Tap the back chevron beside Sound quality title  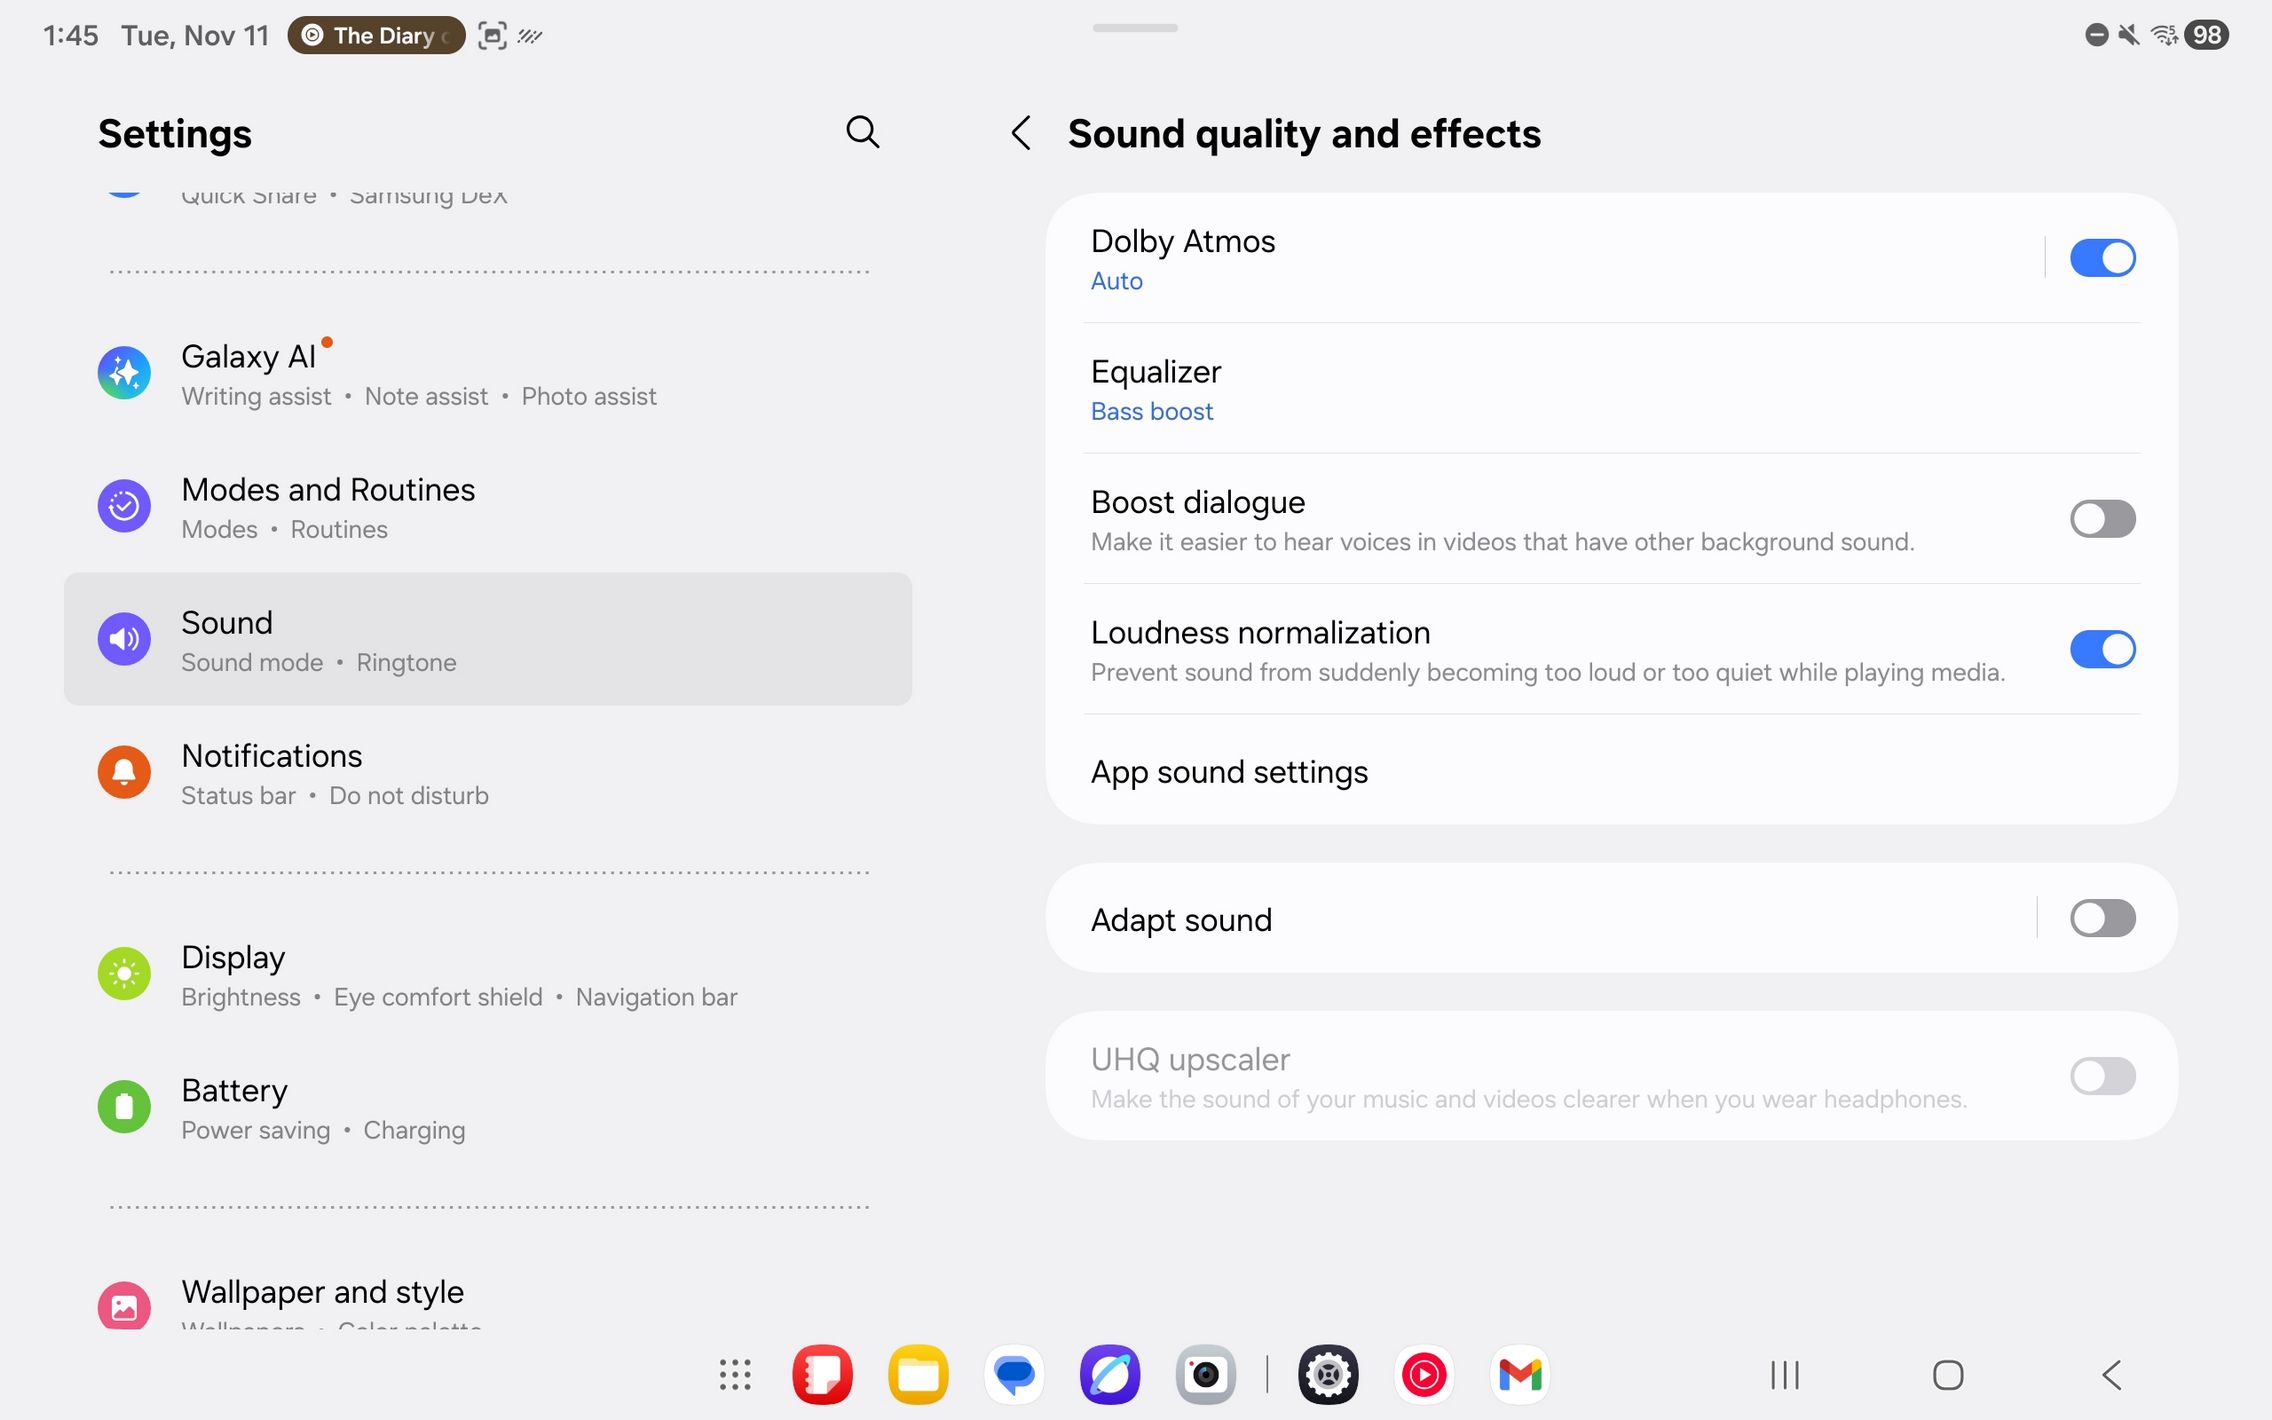click(1021, 133)
